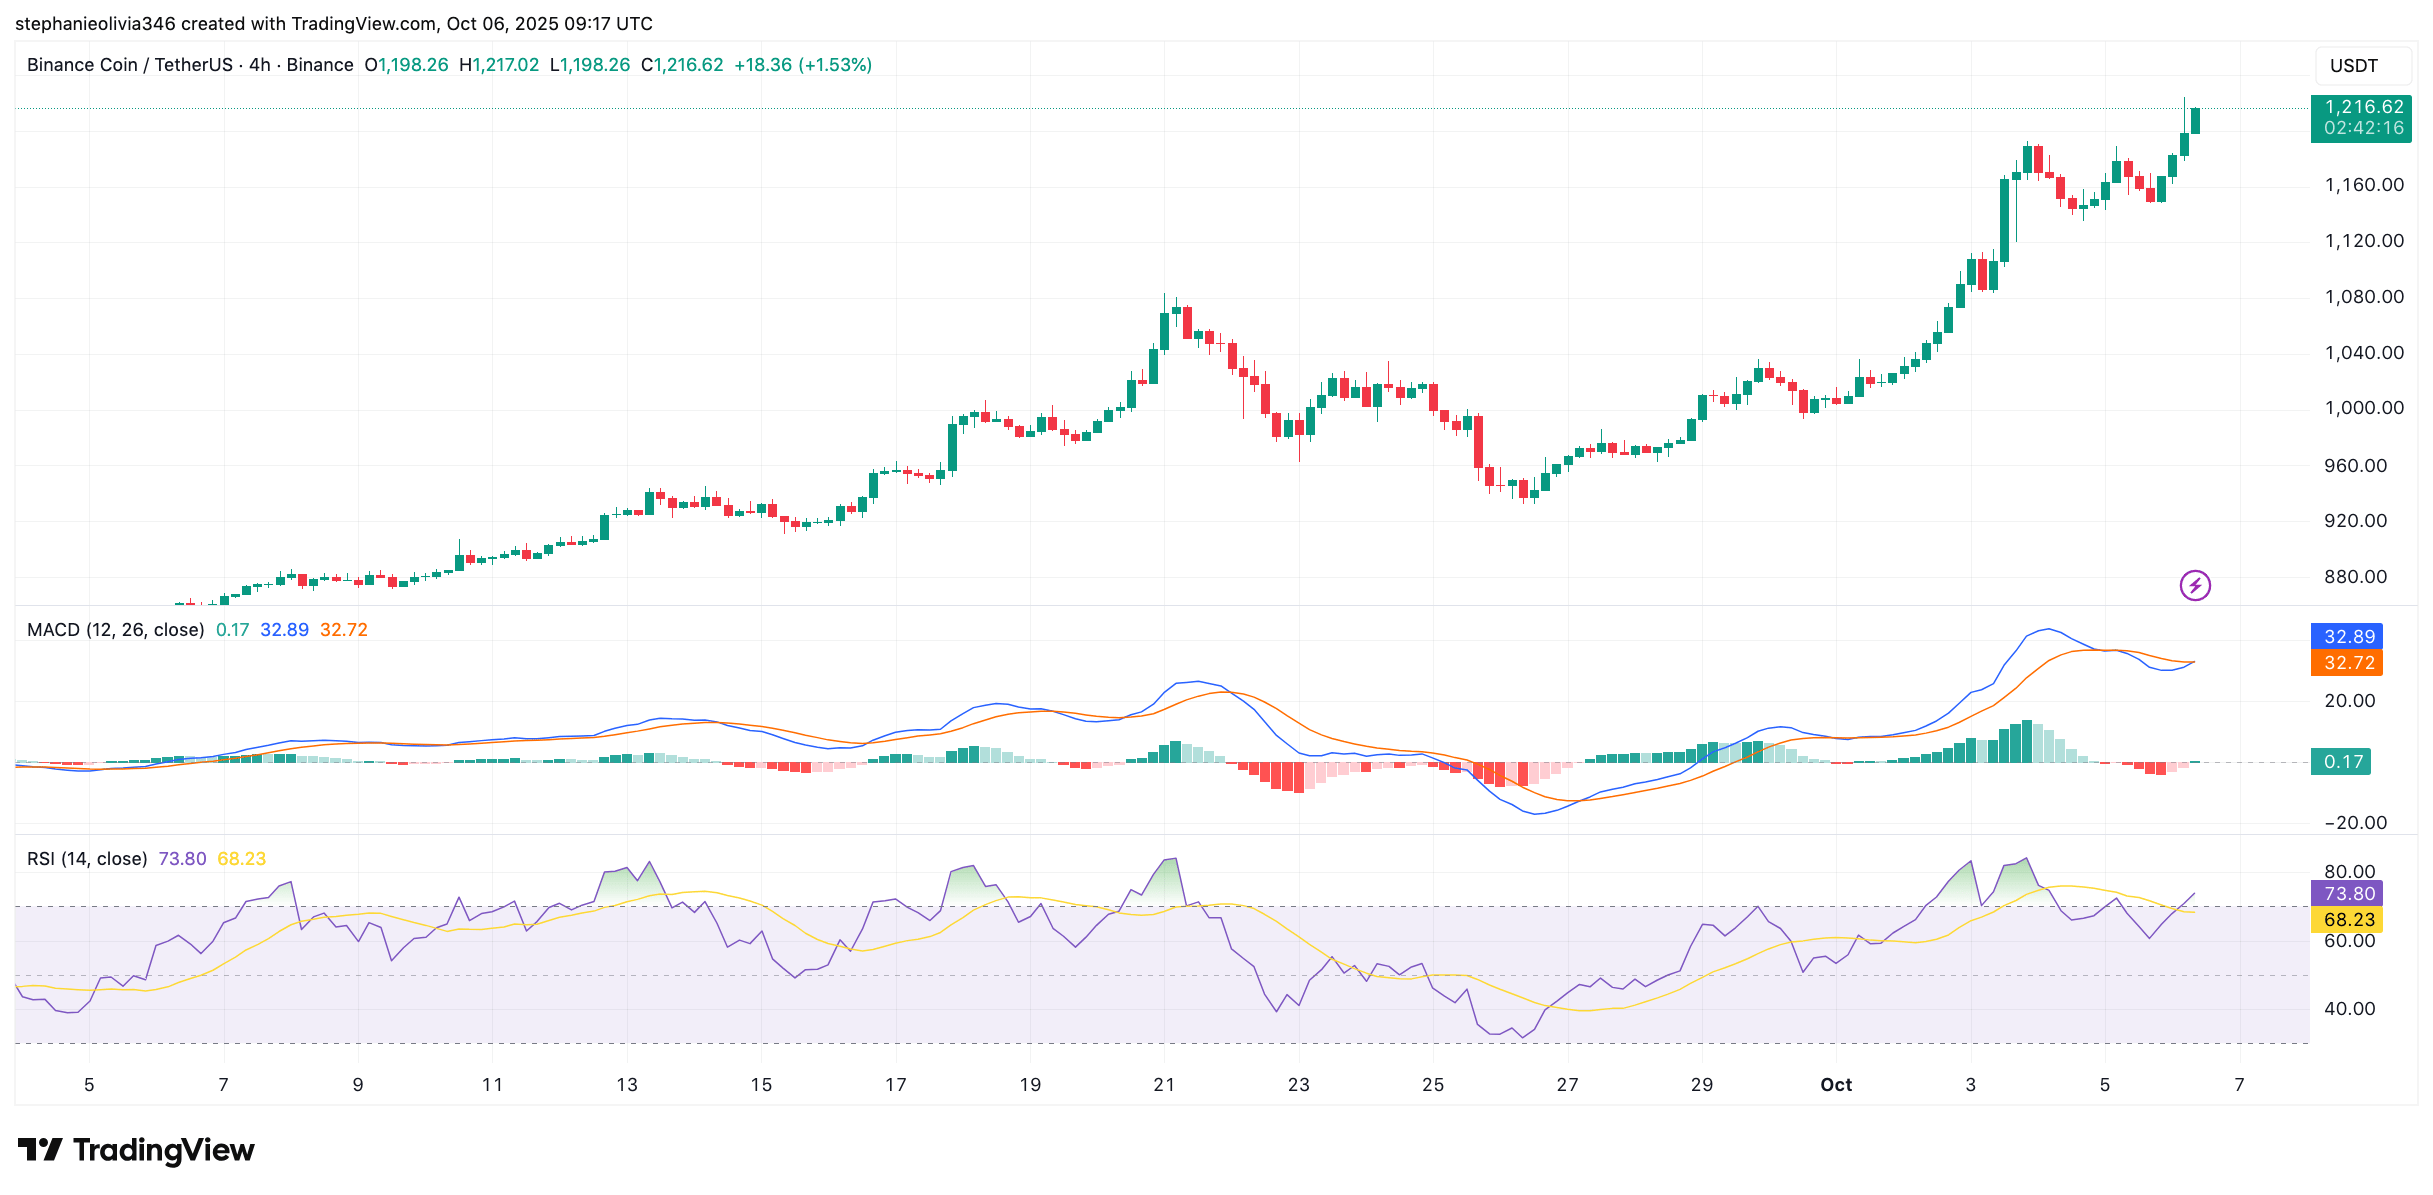The image size is (2433, 1195).
Task: Click the orange signal value tag 32.72
Action: 2347,663
